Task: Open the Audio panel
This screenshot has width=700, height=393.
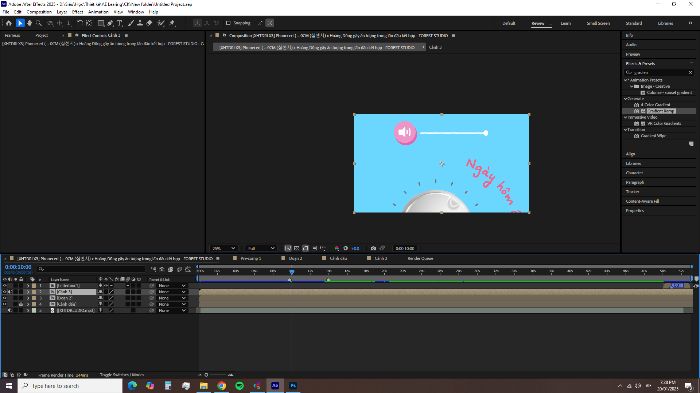Action: (631, 45)
